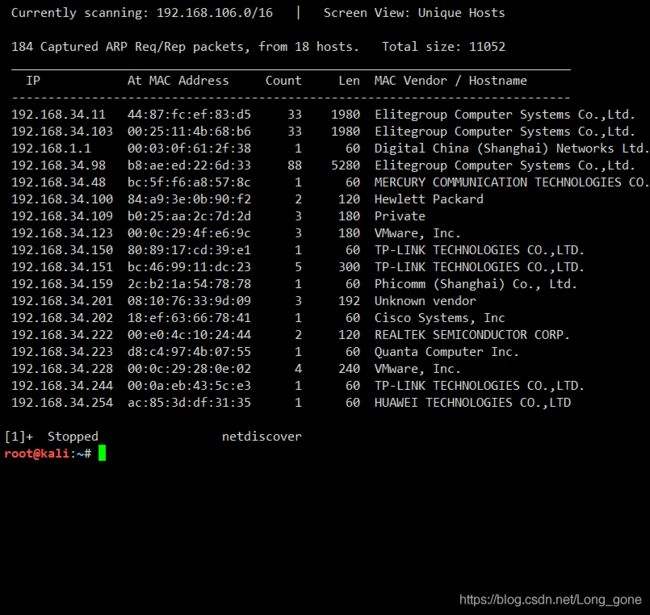The image size is (650, 615).
Task: Click vendor HUAWEI TECHNOLOGIES CO.,LTD
Action: coord(473,403)
